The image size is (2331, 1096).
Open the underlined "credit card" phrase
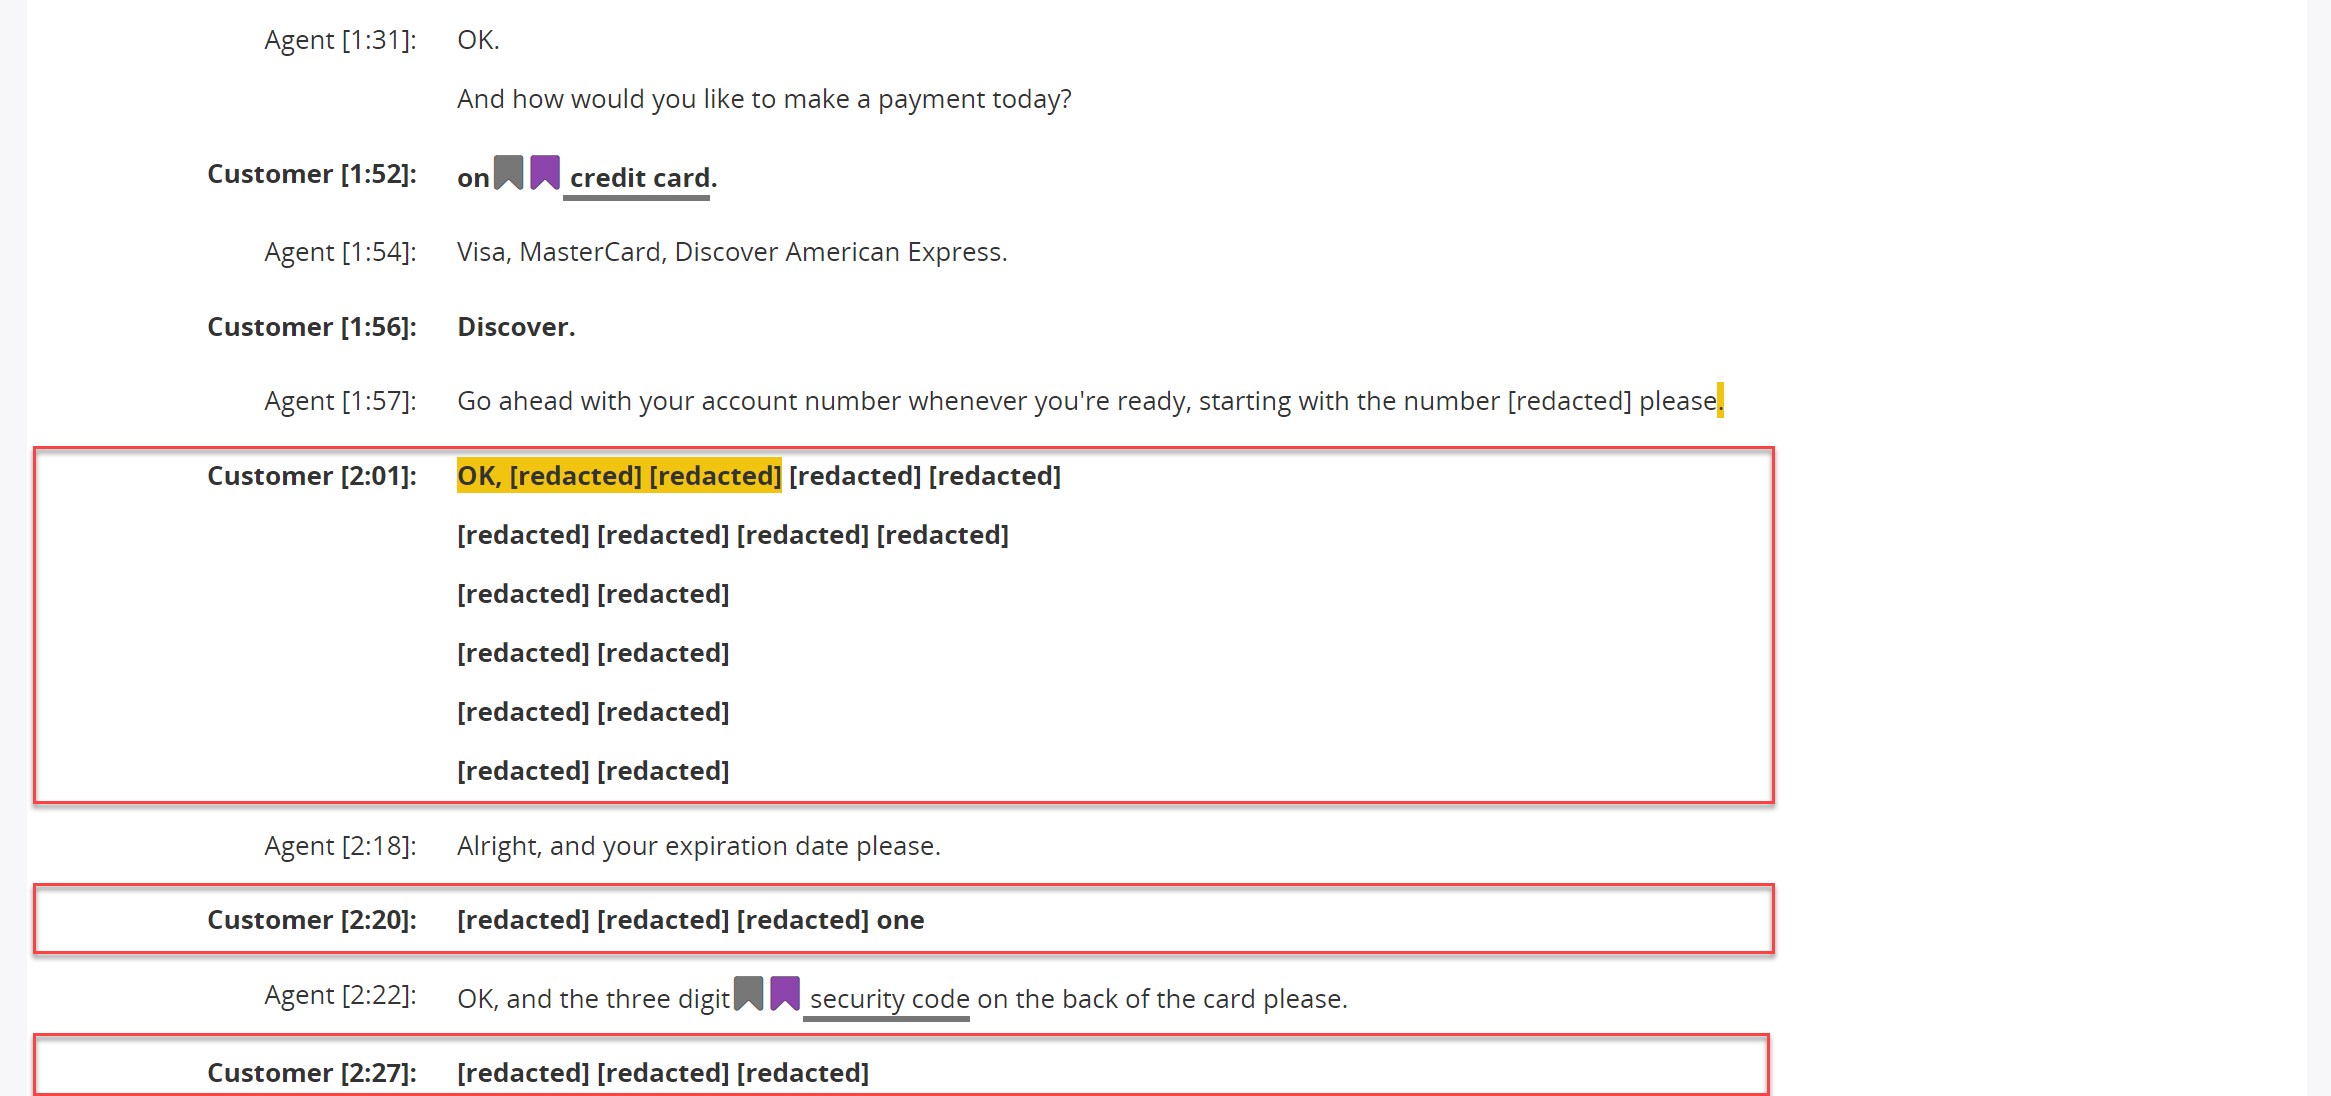click(x=640, y=178)
